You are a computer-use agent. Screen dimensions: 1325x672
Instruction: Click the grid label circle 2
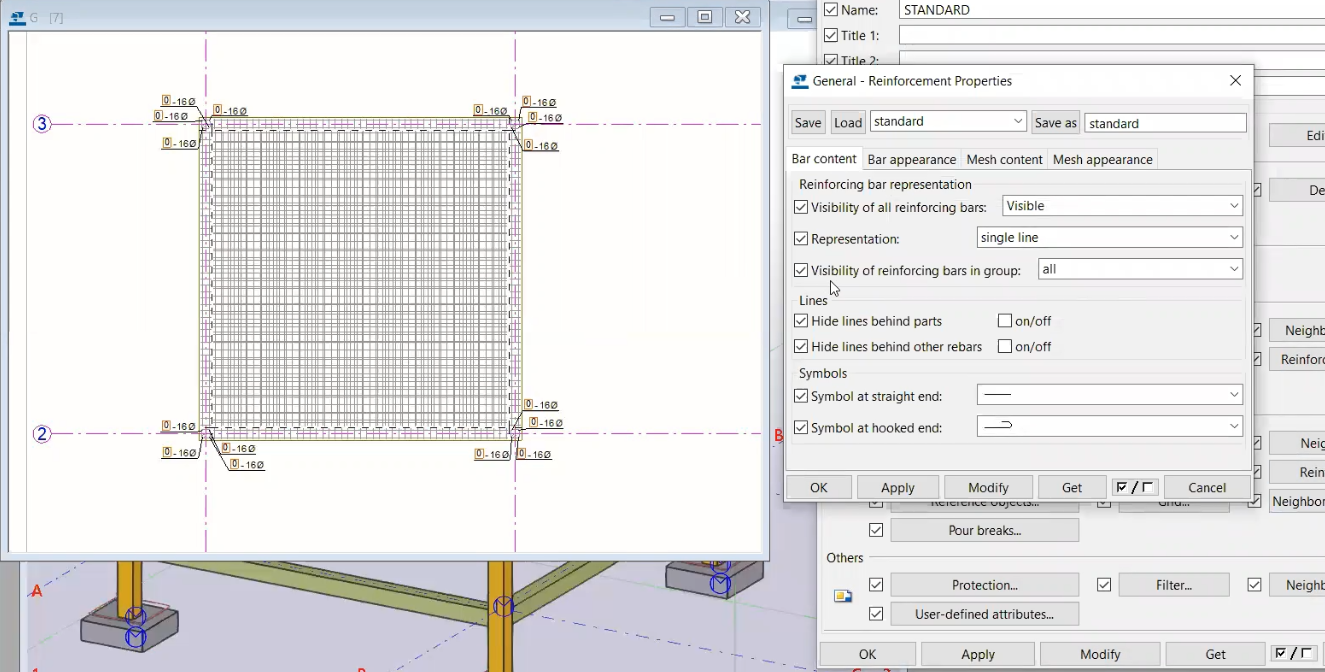point(42,434)
